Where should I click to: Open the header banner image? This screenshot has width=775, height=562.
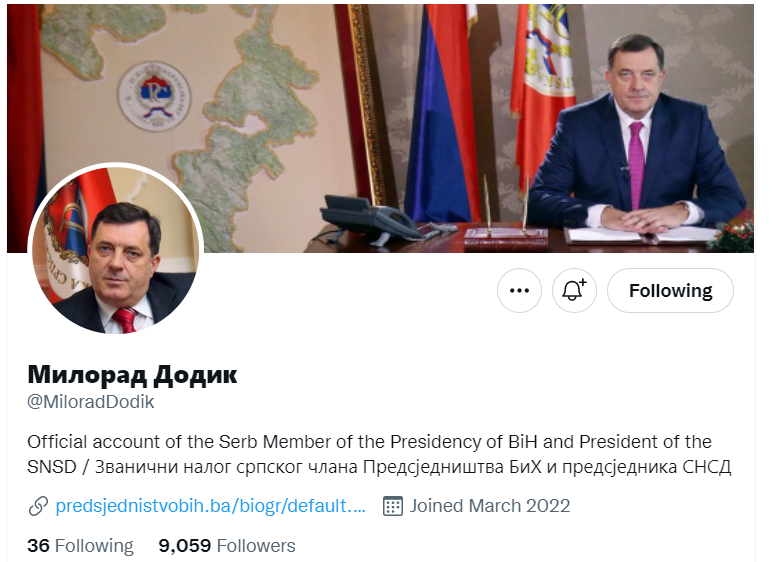[380, 129]
